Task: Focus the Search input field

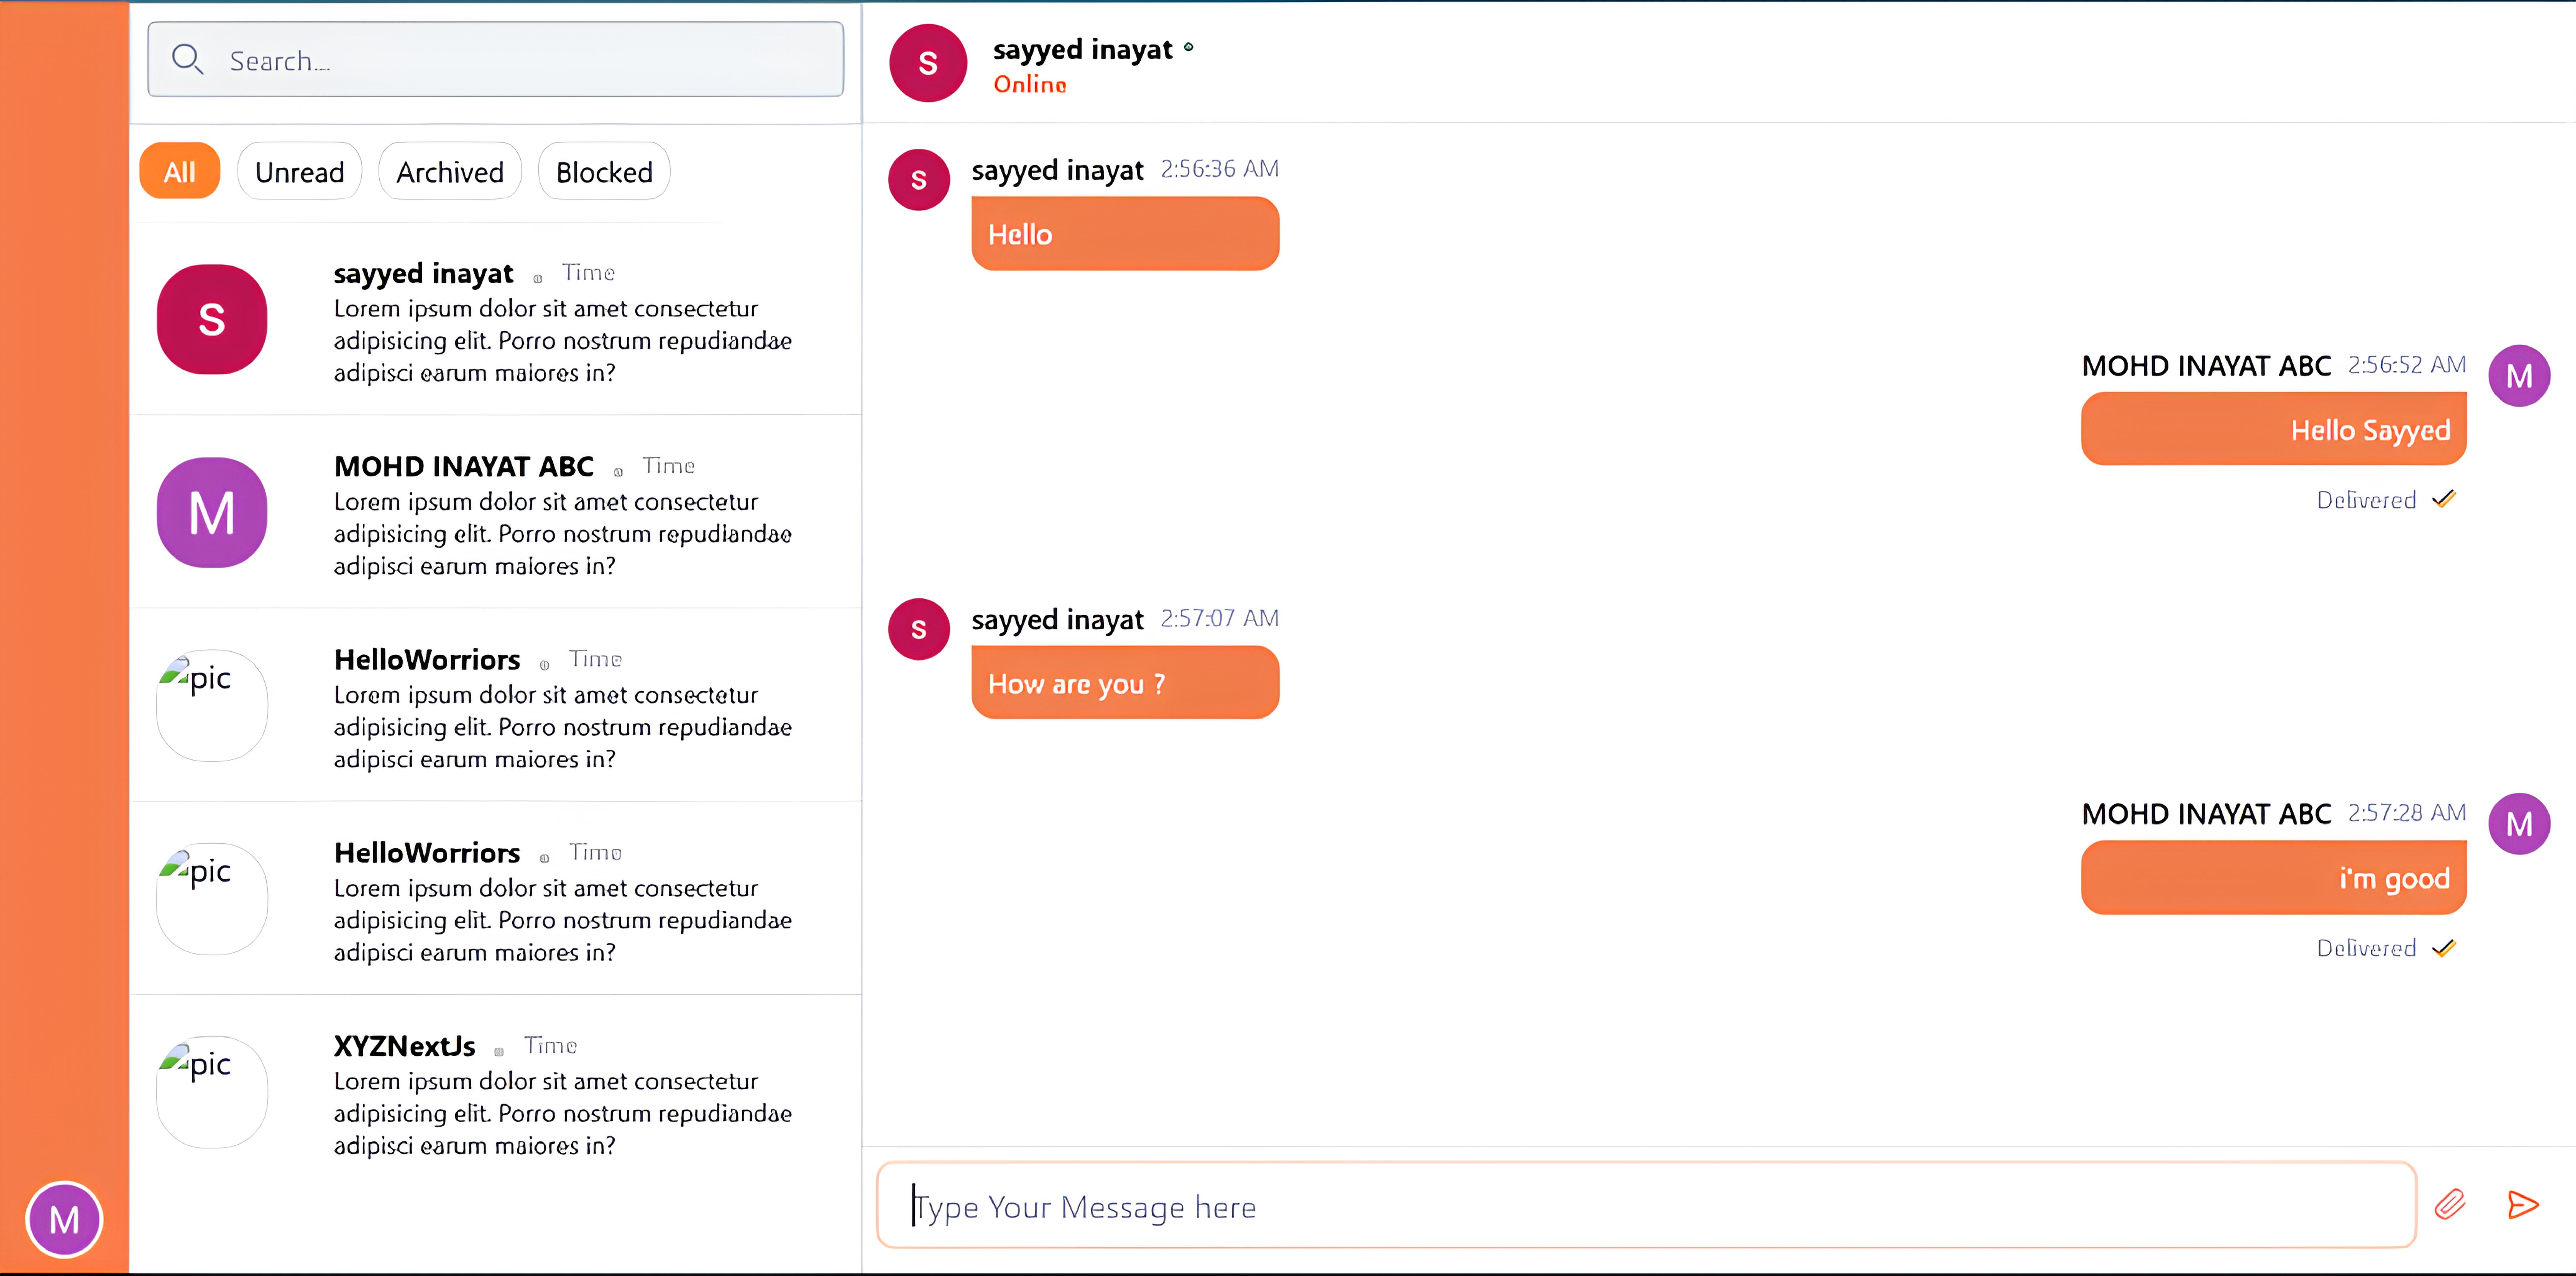Action: 496,60
